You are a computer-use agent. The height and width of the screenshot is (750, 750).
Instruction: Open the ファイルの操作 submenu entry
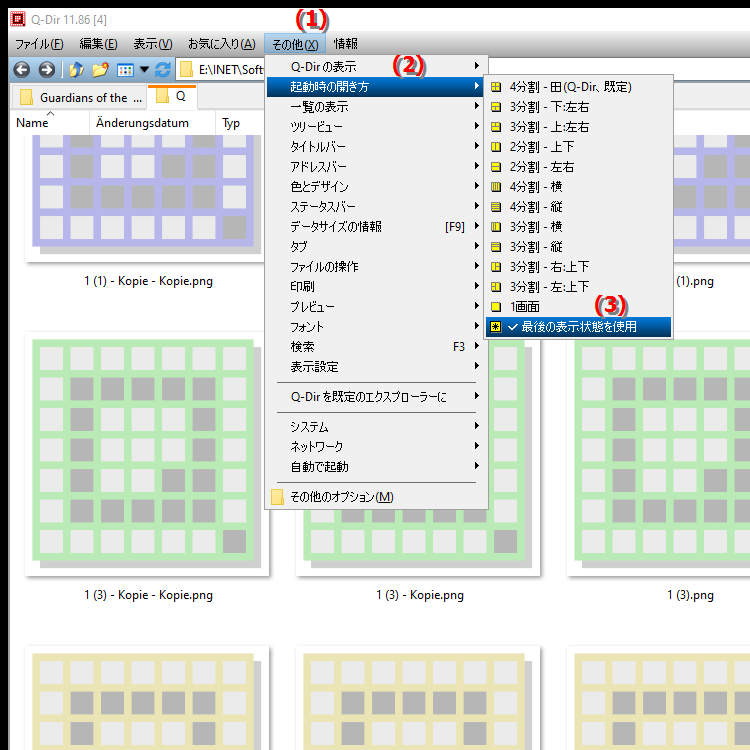coord(377,266)
